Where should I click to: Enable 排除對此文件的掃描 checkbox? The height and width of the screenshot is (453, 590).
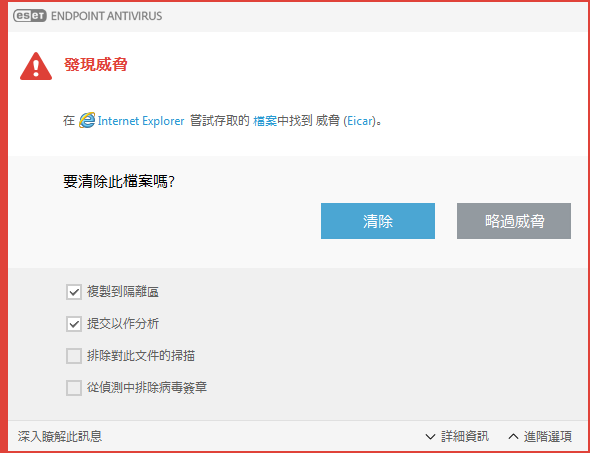click(x=74, y=356)
